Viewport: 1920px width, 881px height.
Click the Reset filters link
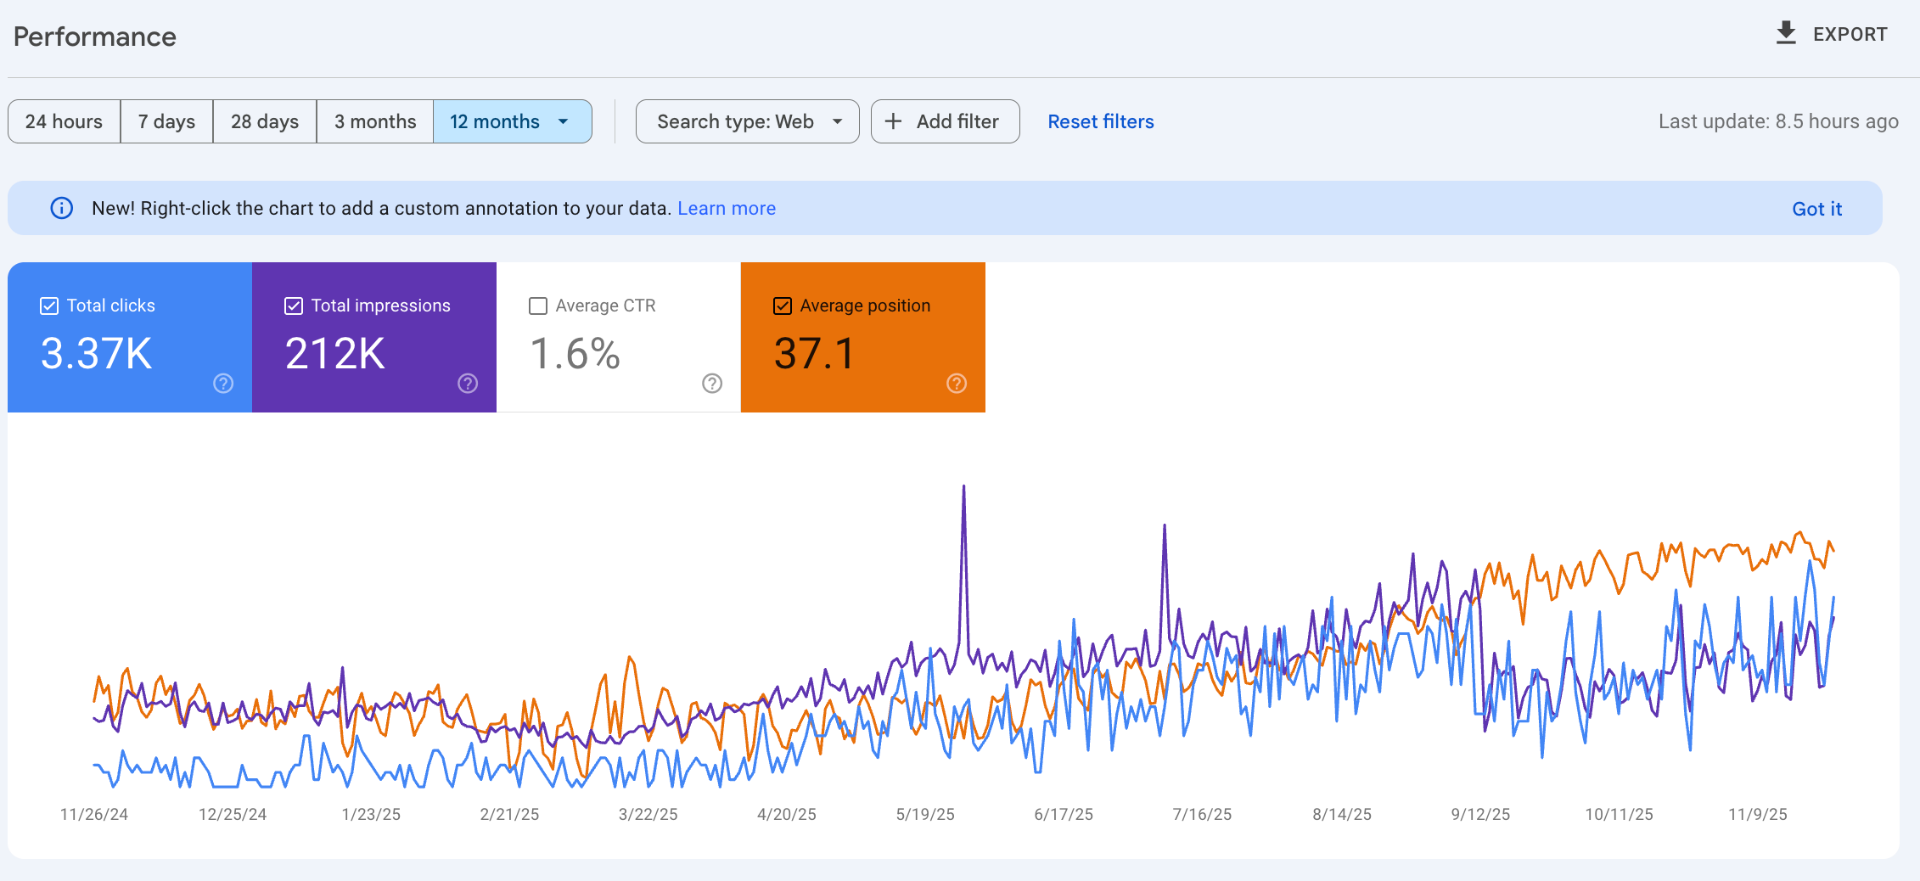[1101, 121]
